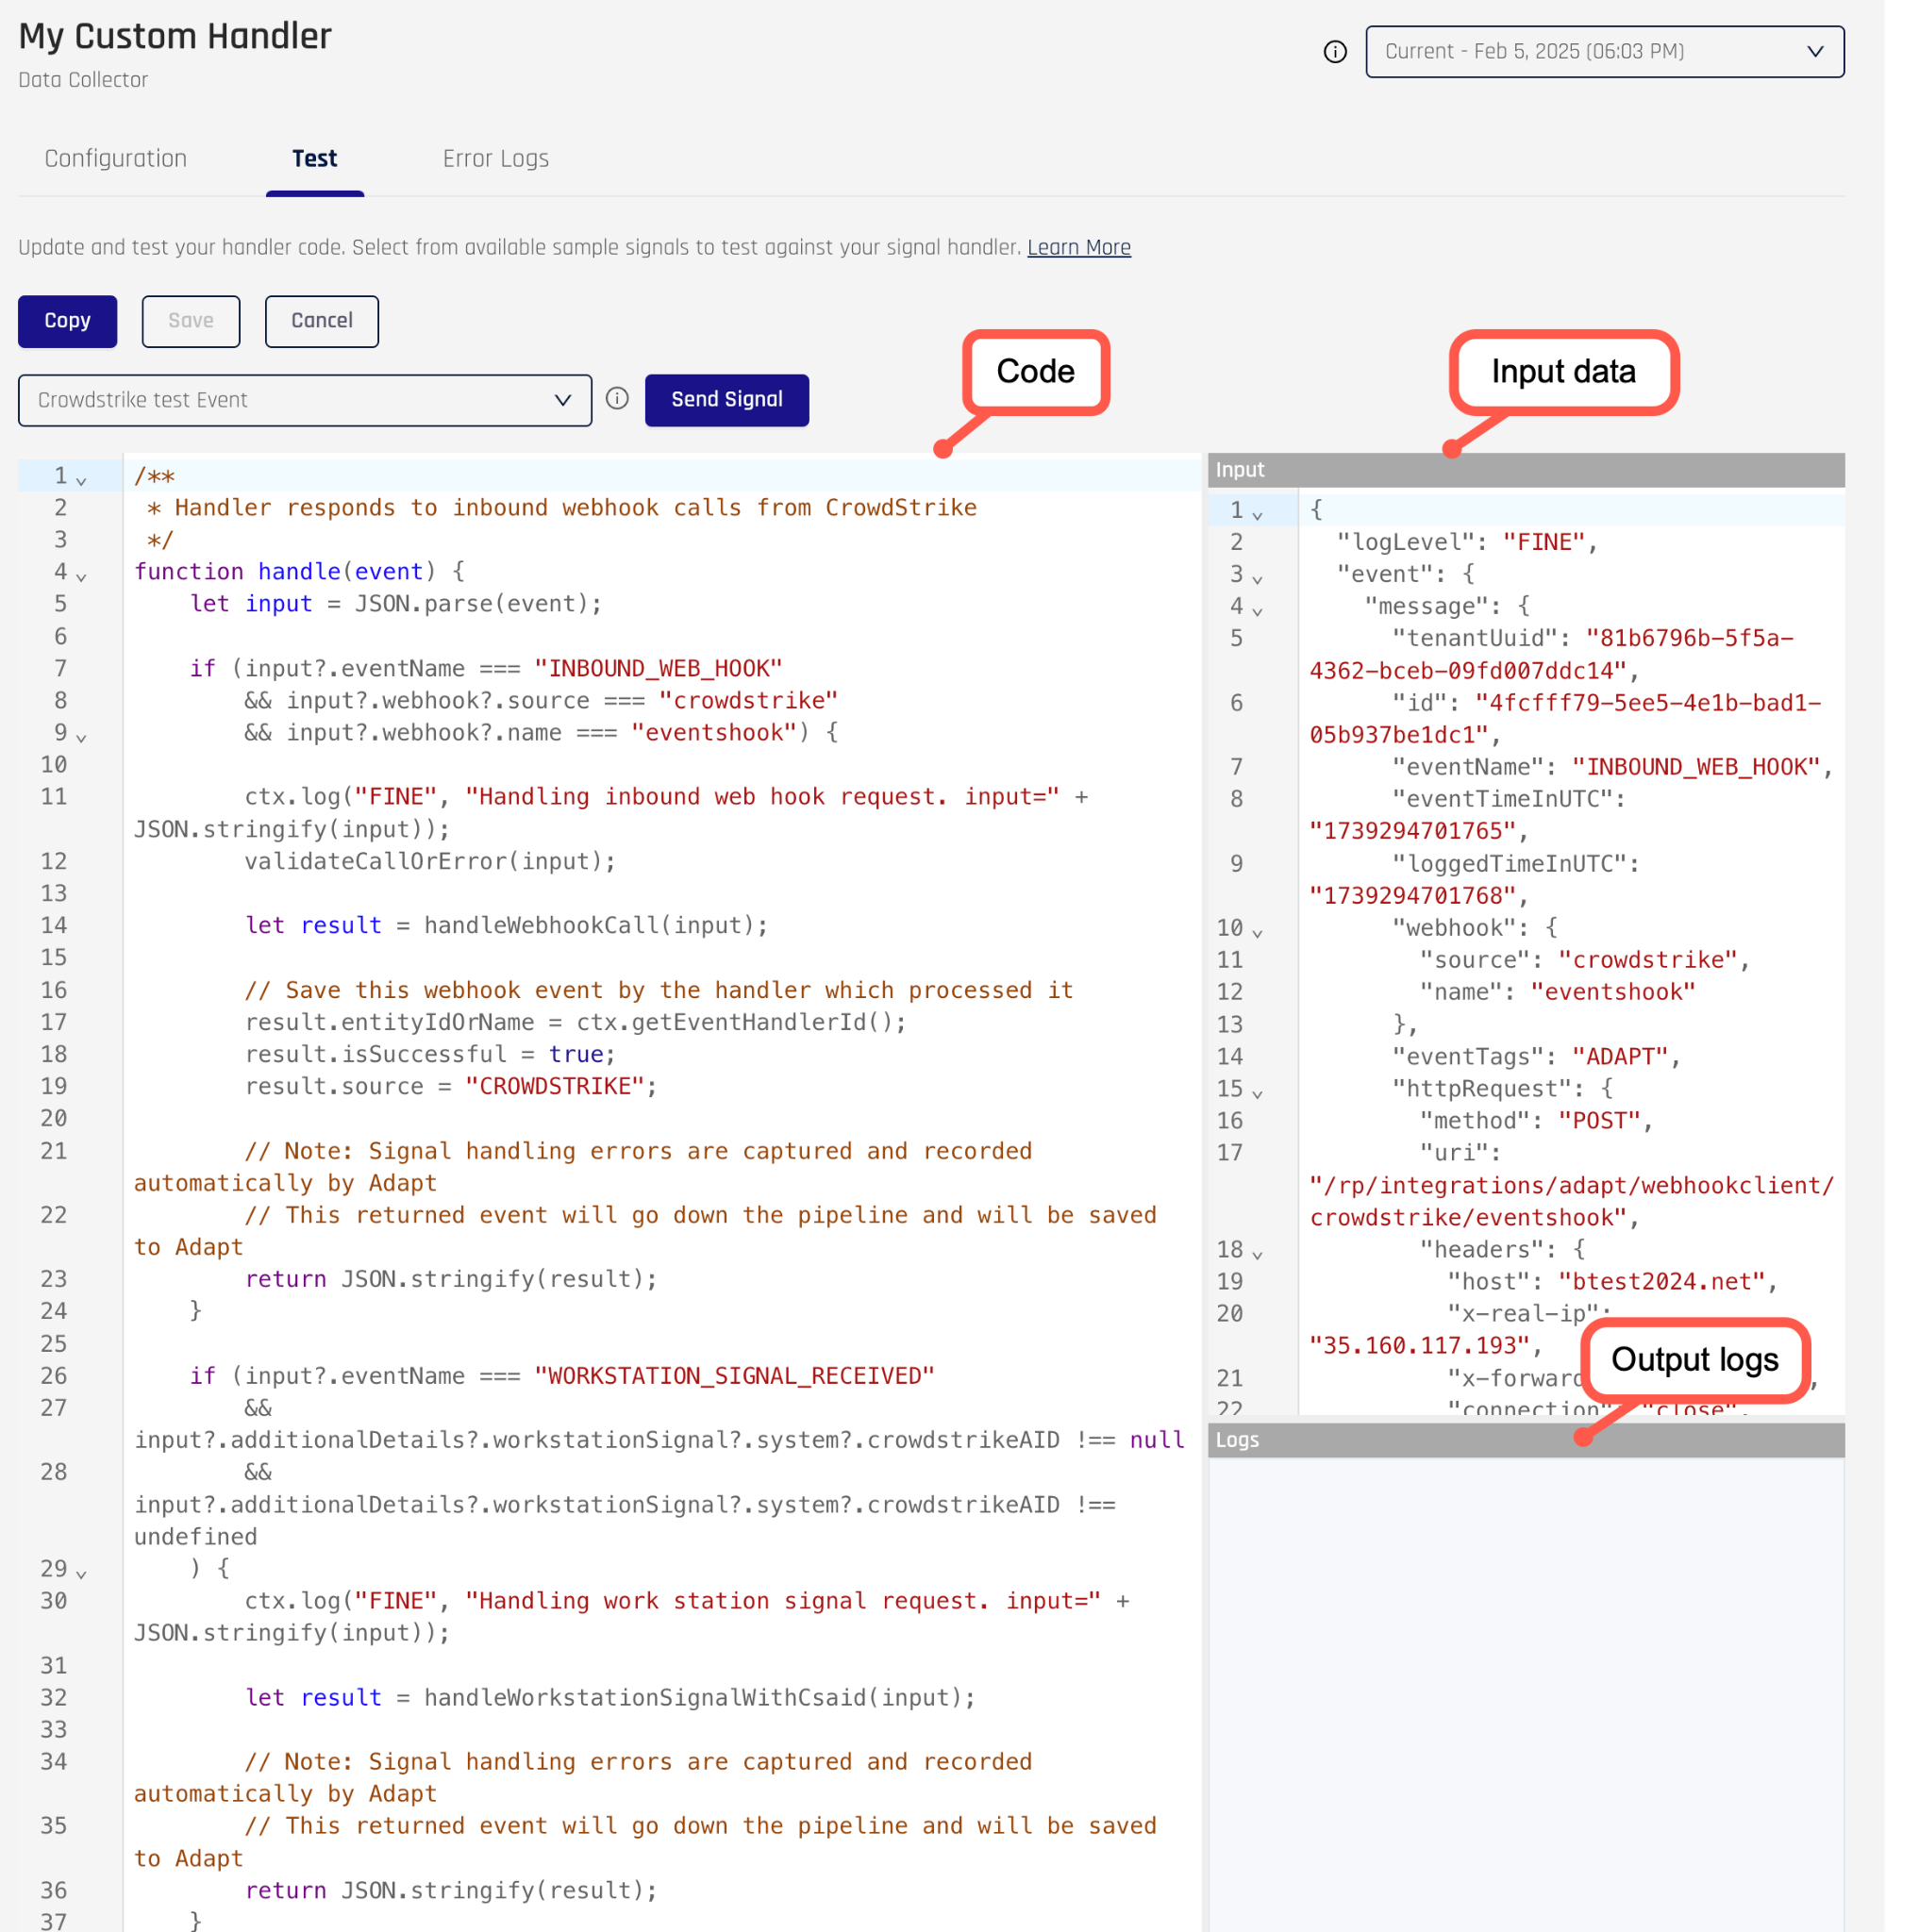
Task: Click the info icon next to the version selector
Action: 1335,51
